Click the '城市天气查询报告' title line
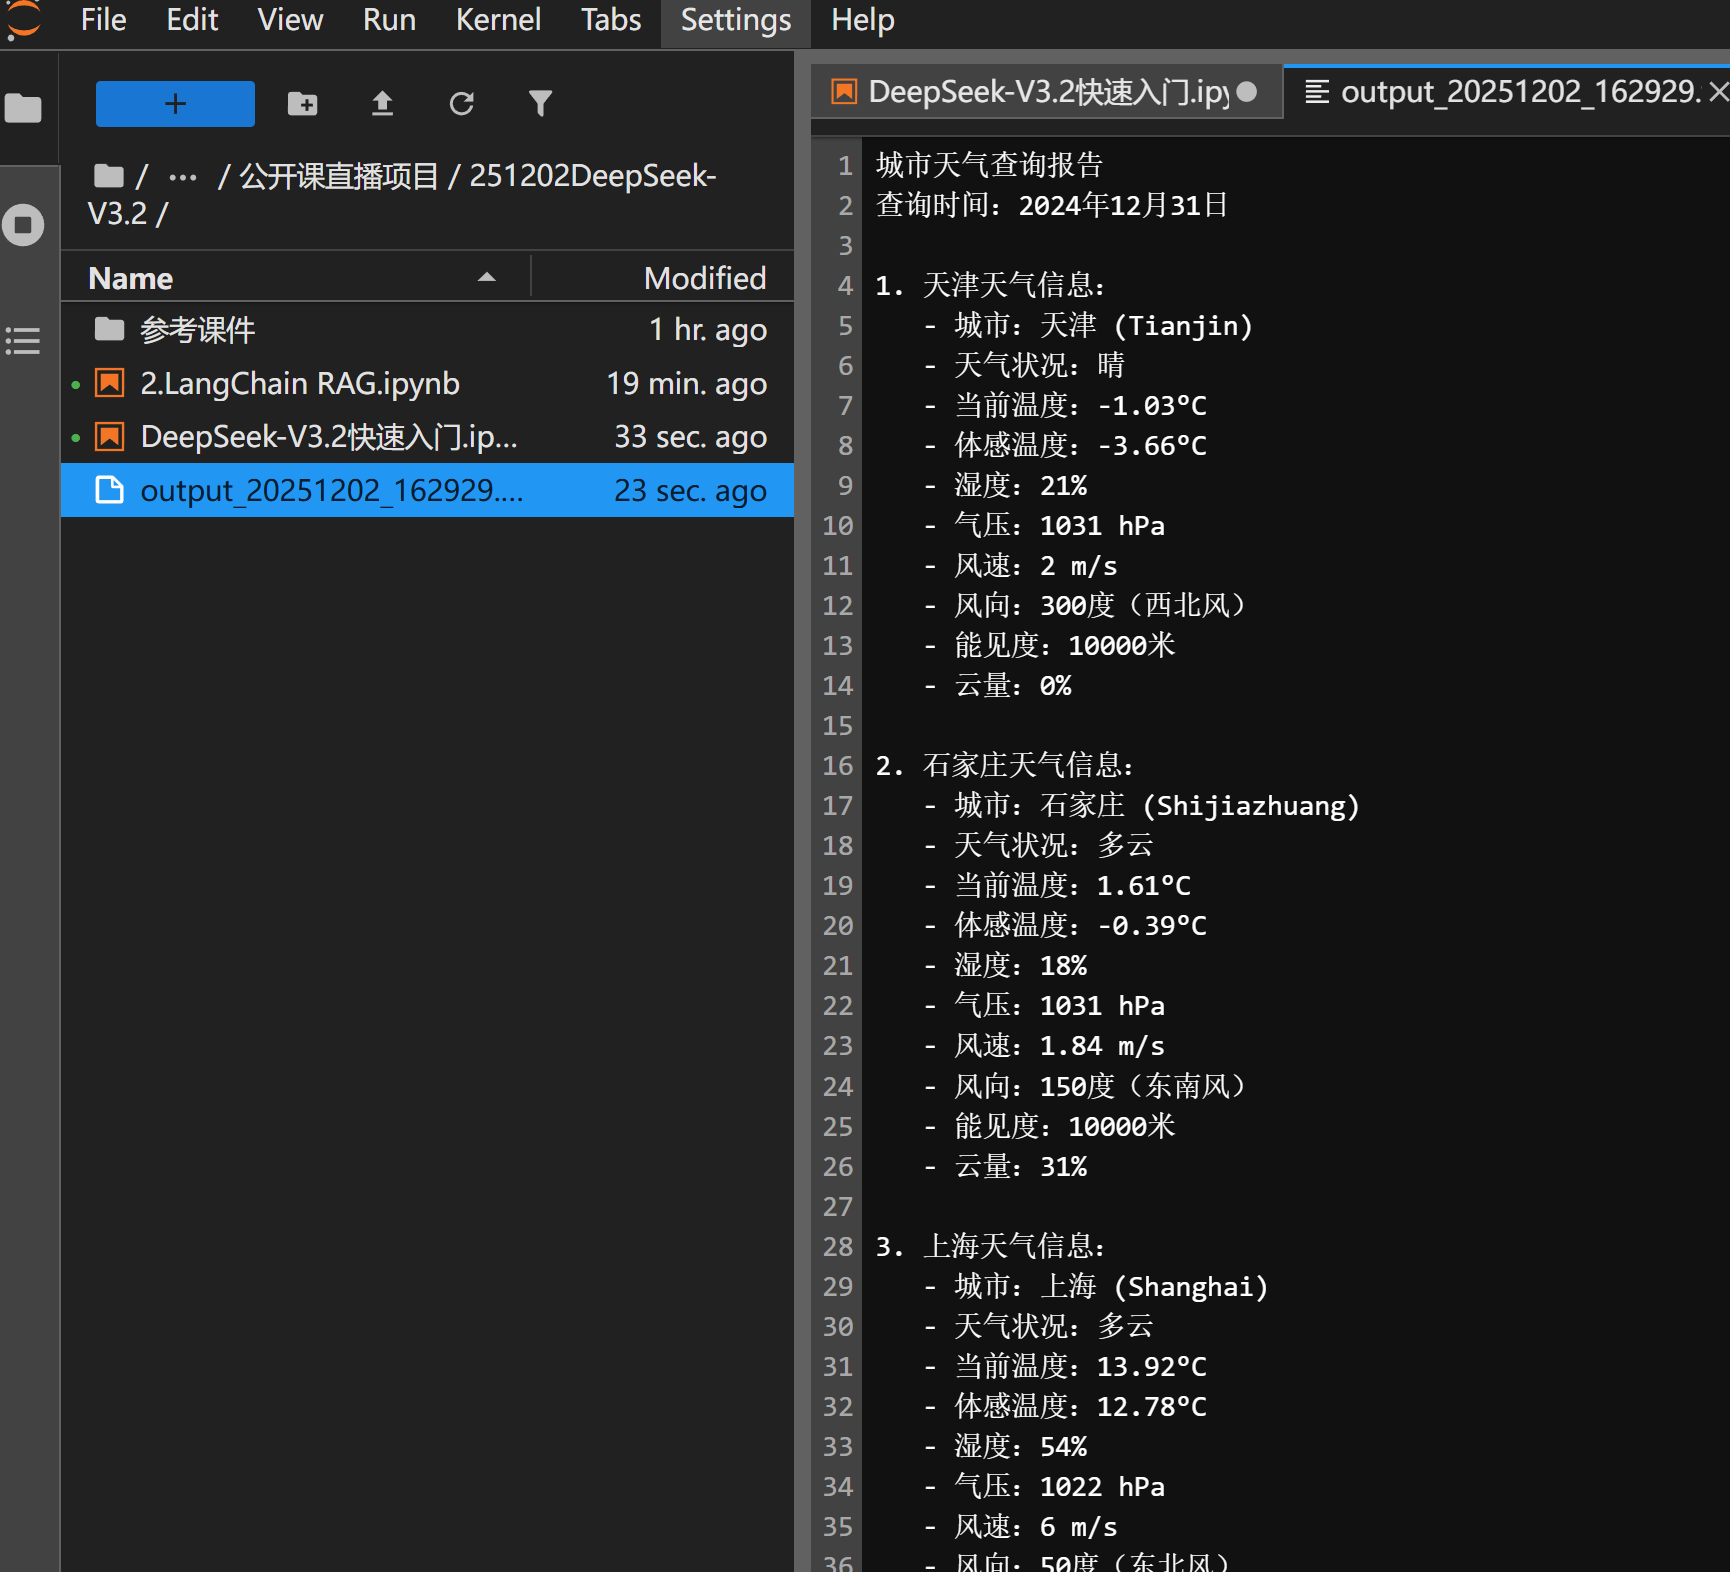Screen dimensions: 1730x1572 (989, 165)
